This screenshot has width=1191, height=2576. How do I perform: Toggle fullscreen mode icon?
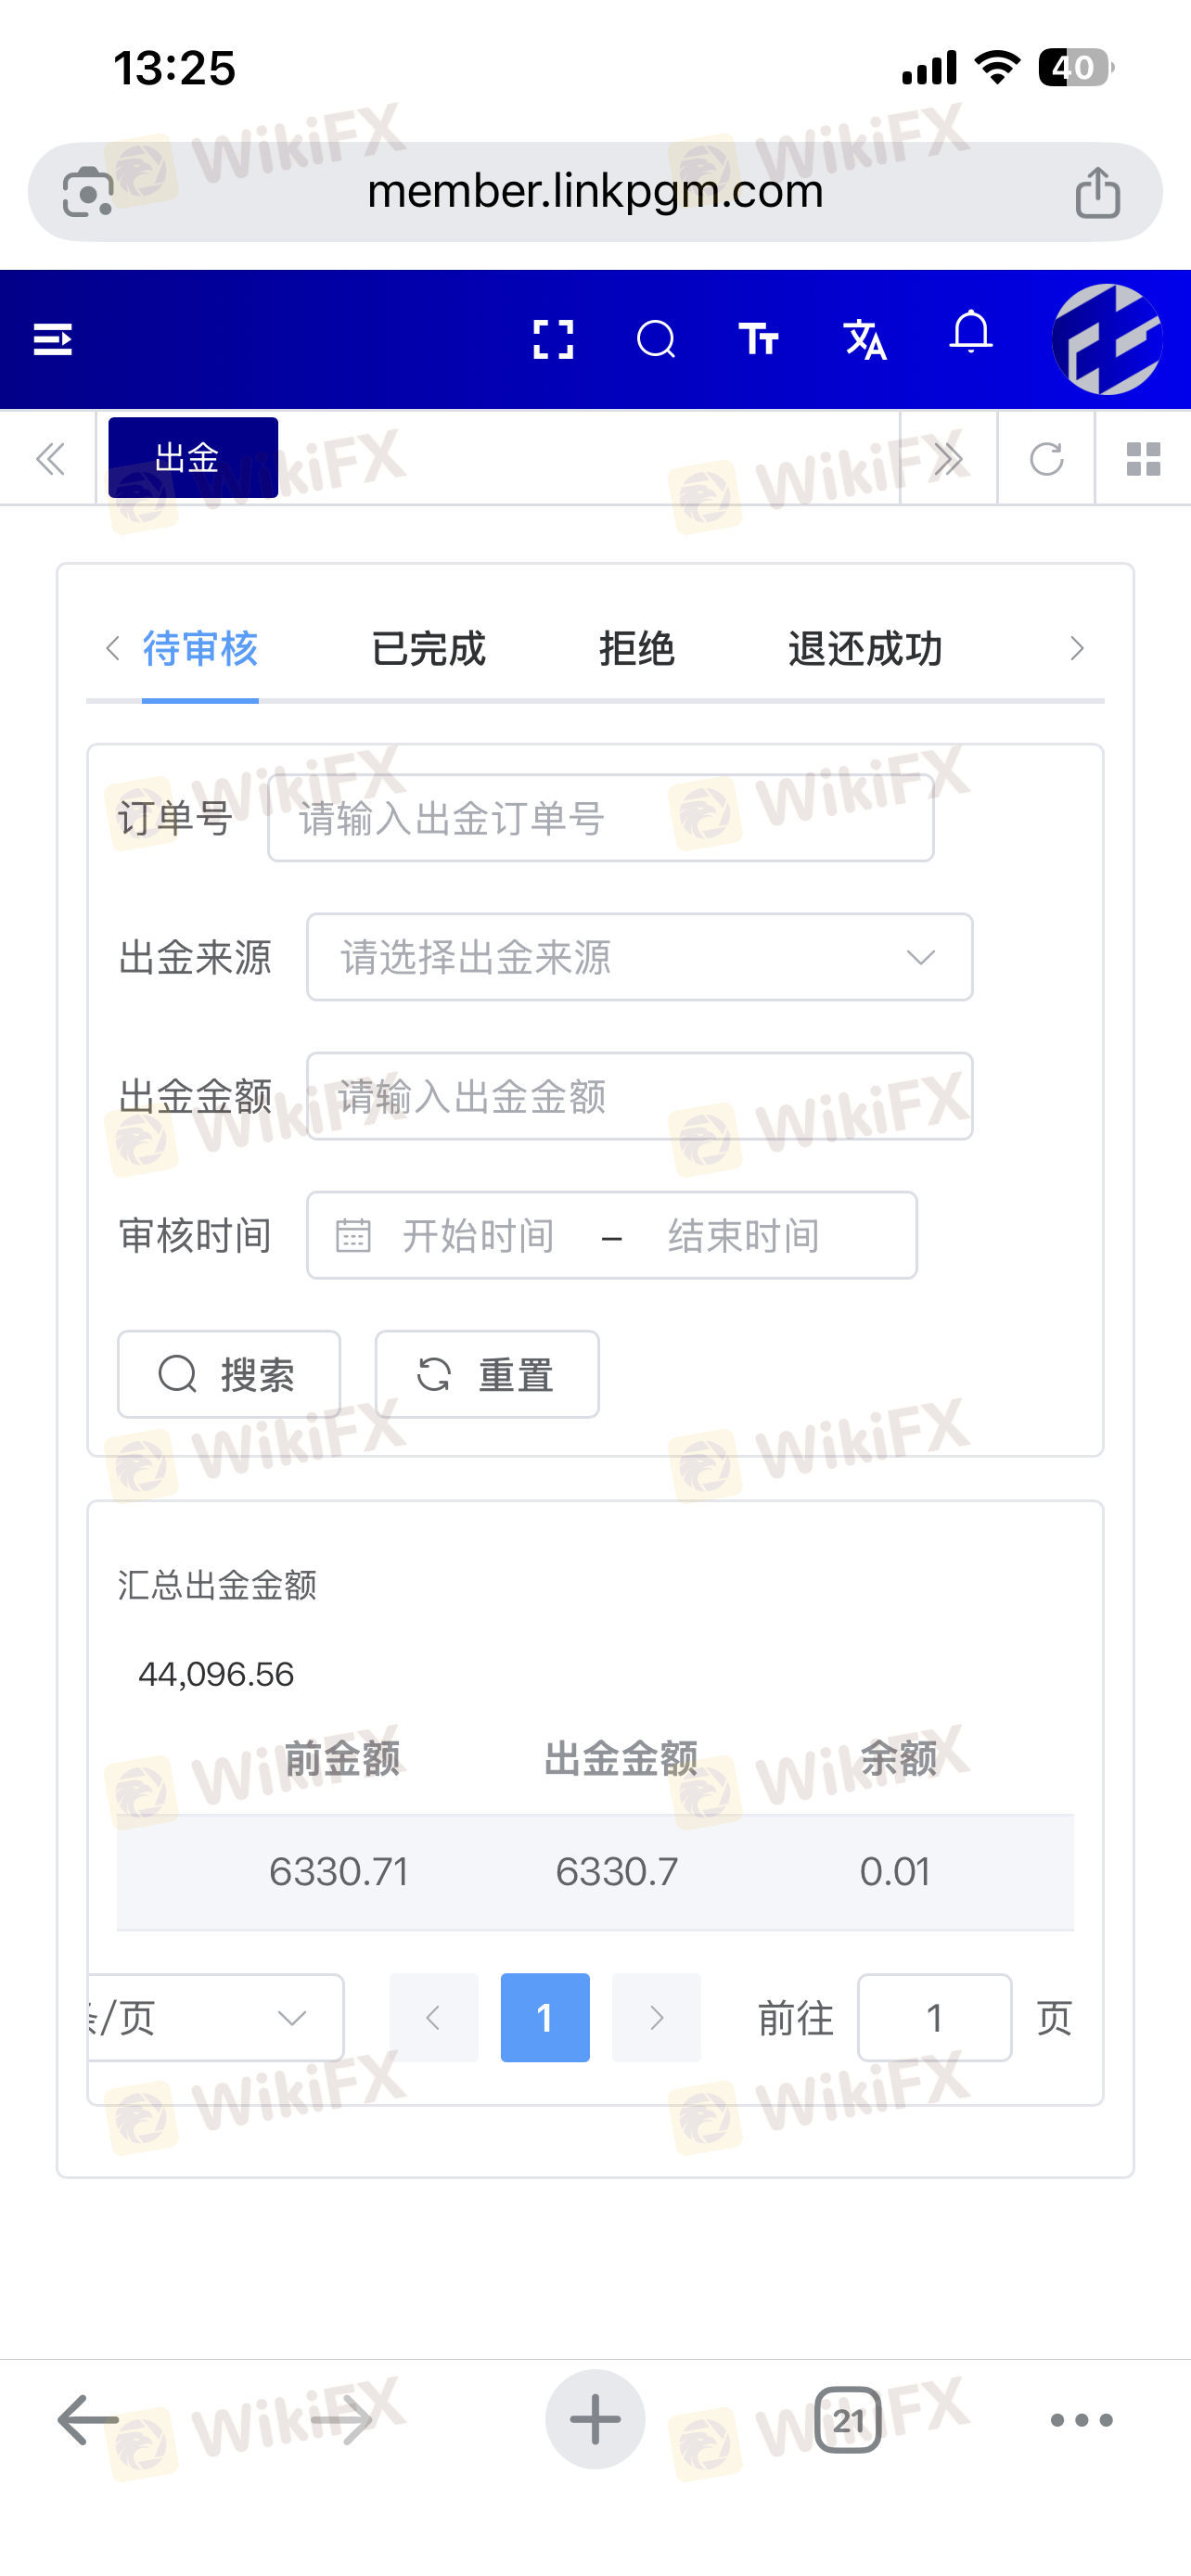click(x=553, y=340)
